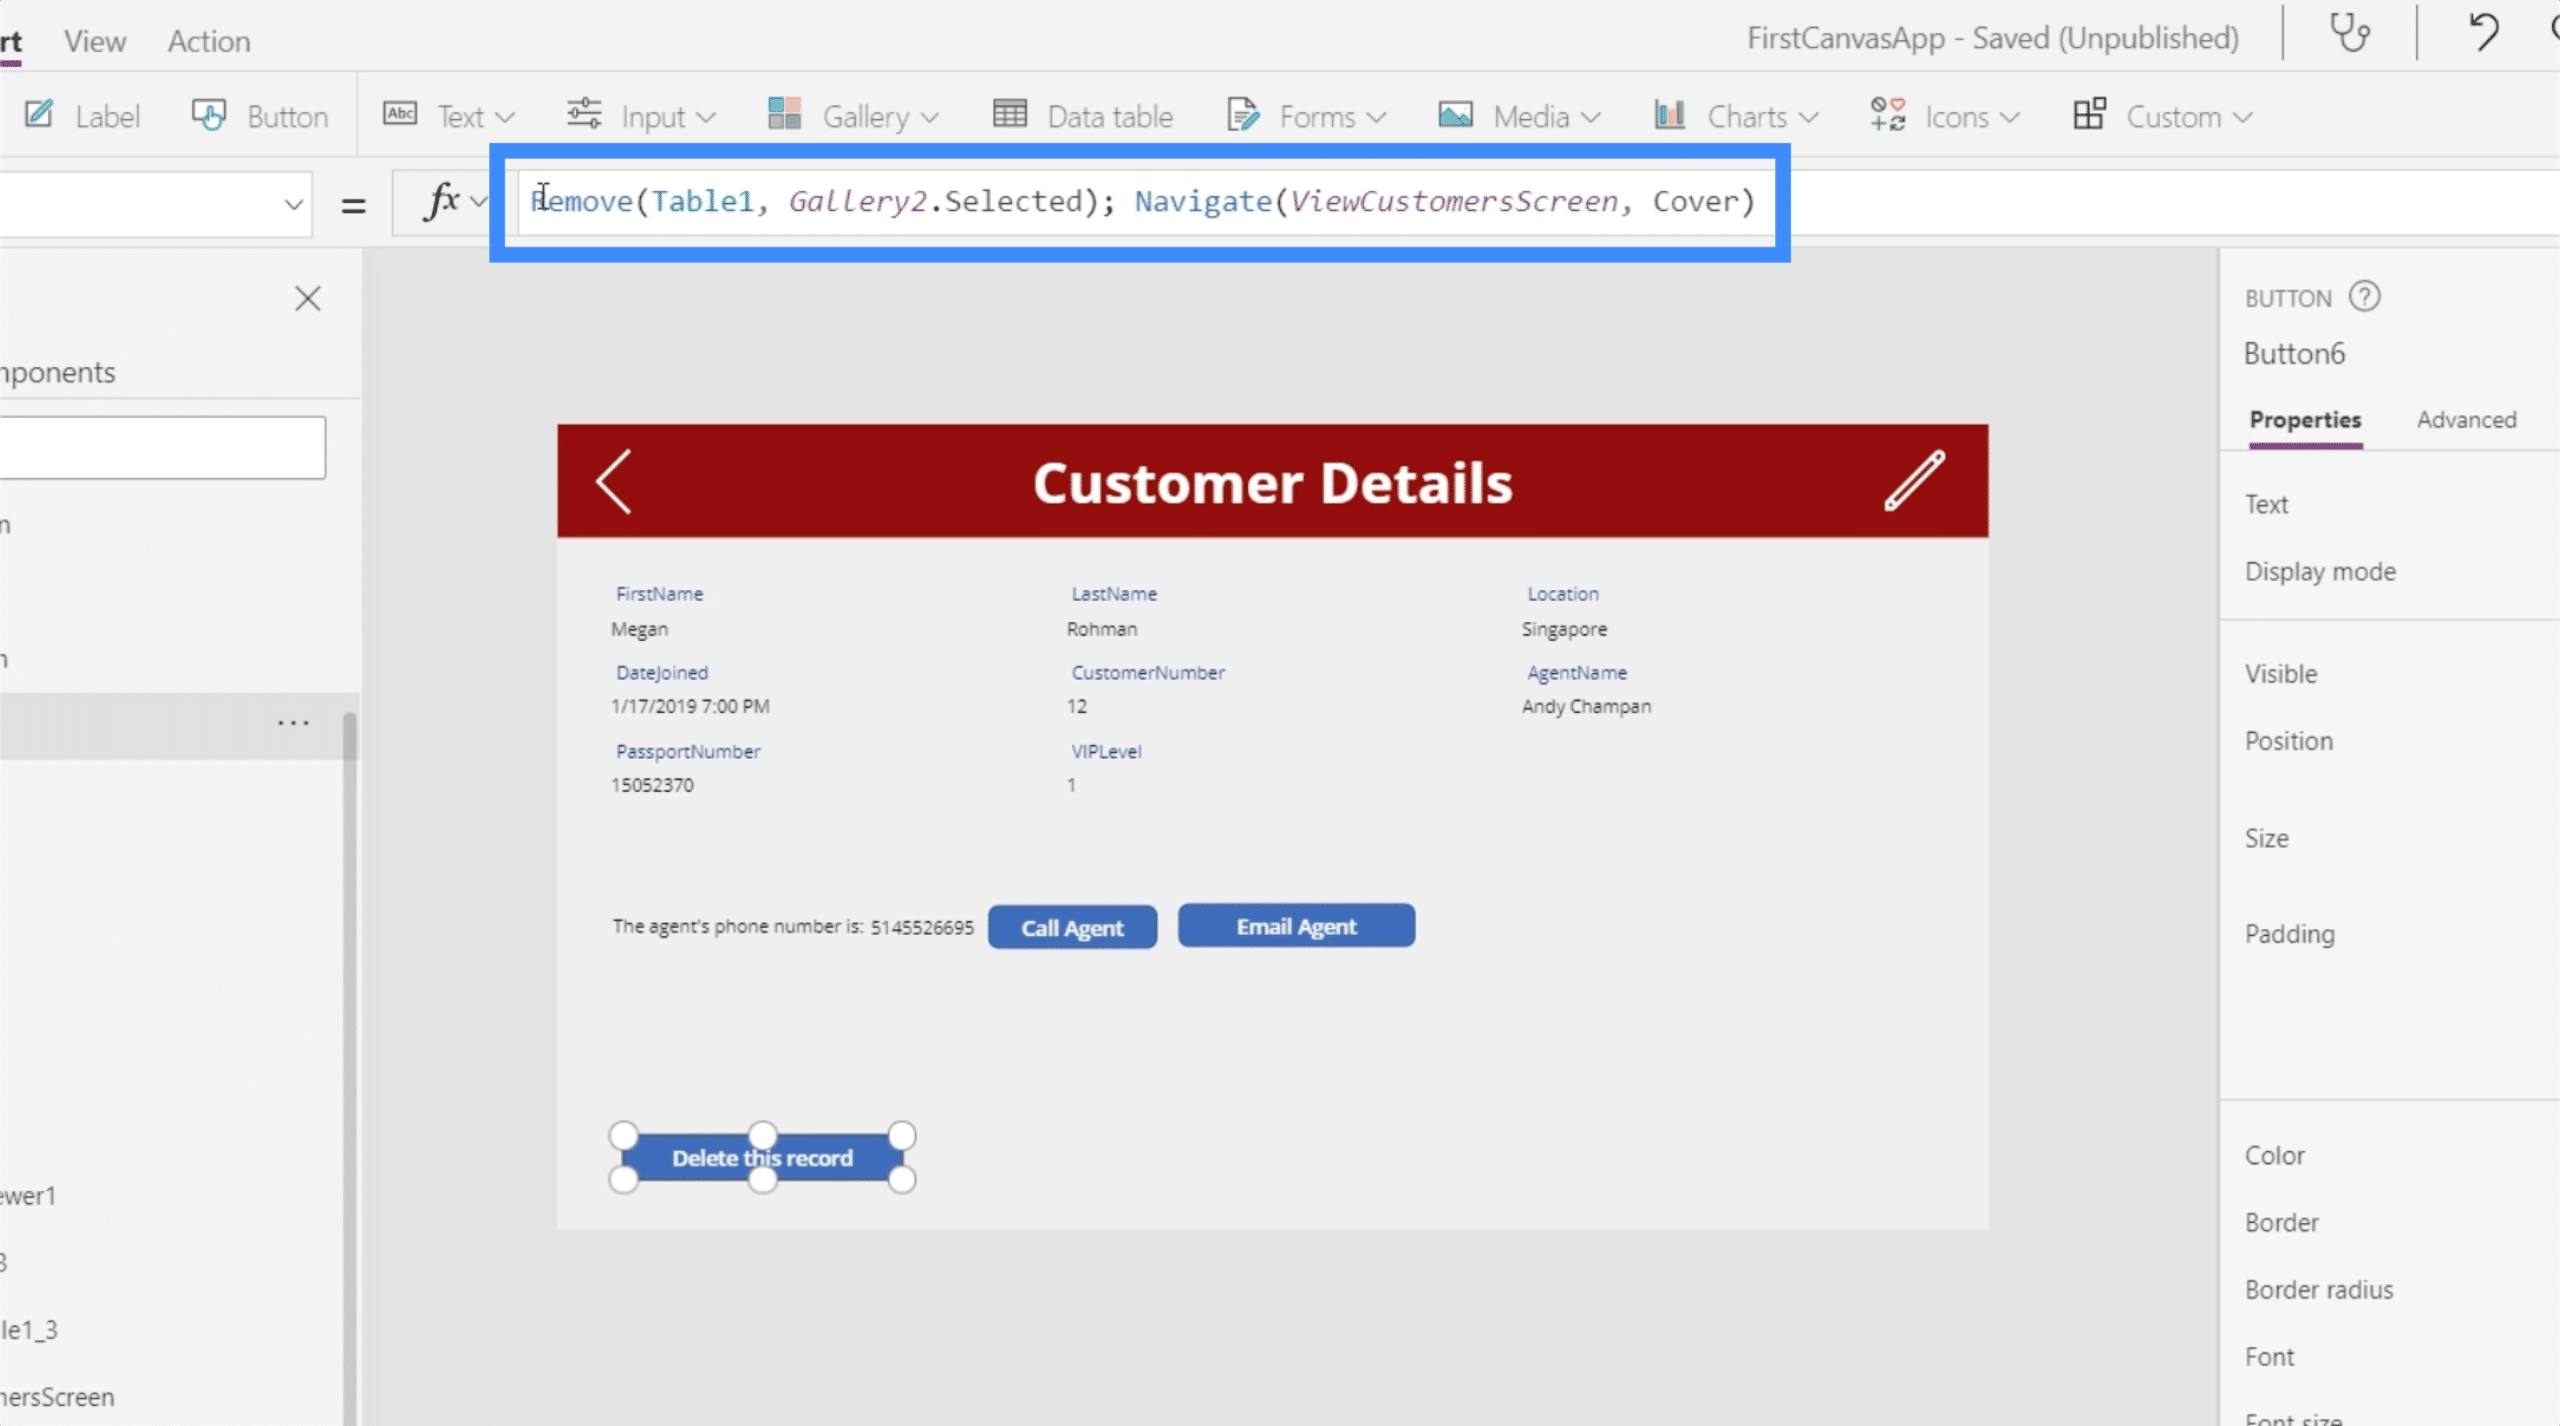This screenshot has width=2560, height=1426.
Task: Insert a Data table
Action: click(1082, 116)
